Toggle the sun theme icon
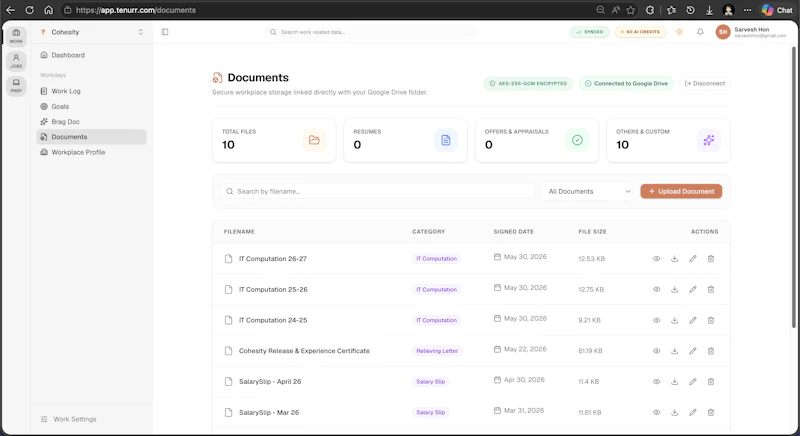The height and width of the screenshot is (436, 800). pyautogui.click(x=679, y=32)
